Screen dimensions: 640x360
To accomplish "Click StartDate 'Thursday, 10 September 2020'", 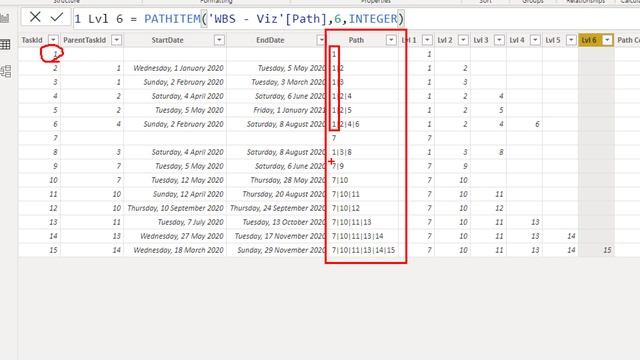I will coord(176,208).
